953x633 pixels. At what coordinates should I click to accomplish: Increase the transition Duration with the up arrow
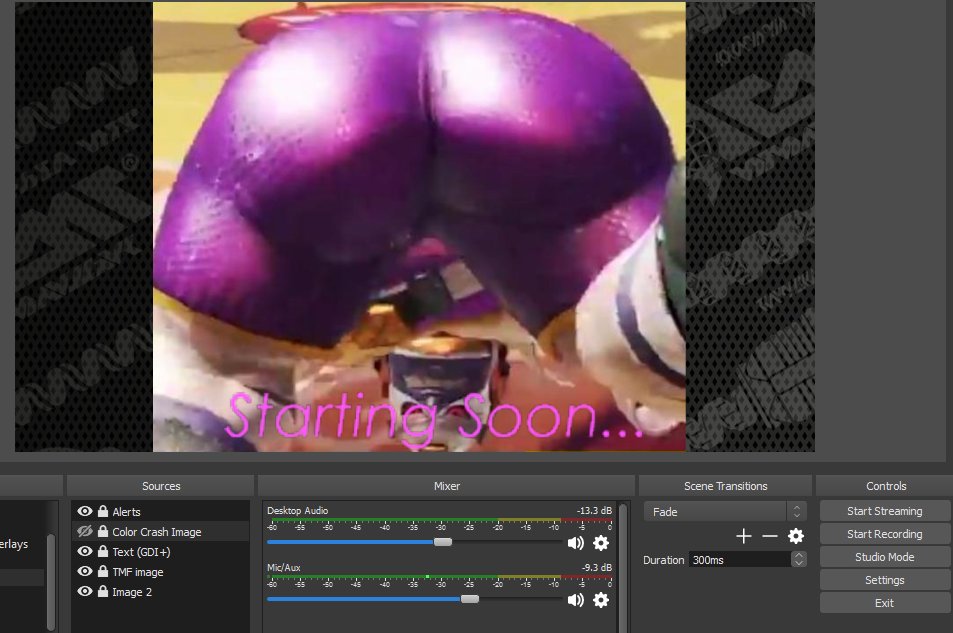799,555
